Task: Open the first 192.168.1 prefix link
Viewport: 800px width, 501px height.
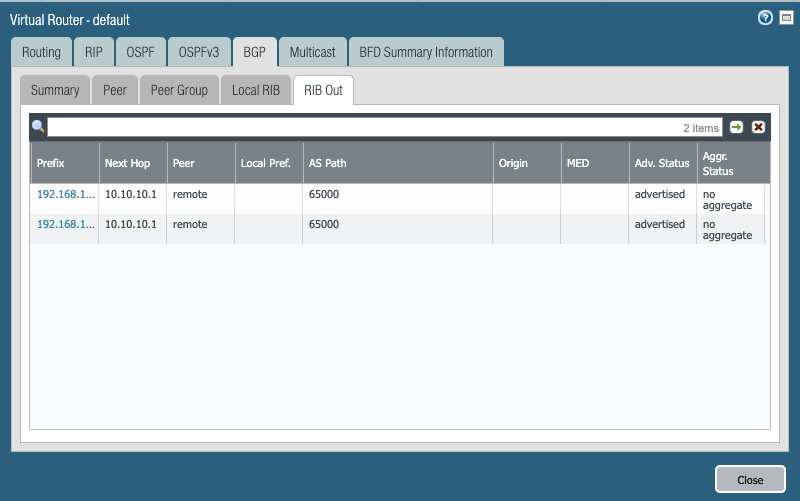Action: coord(65,194)
